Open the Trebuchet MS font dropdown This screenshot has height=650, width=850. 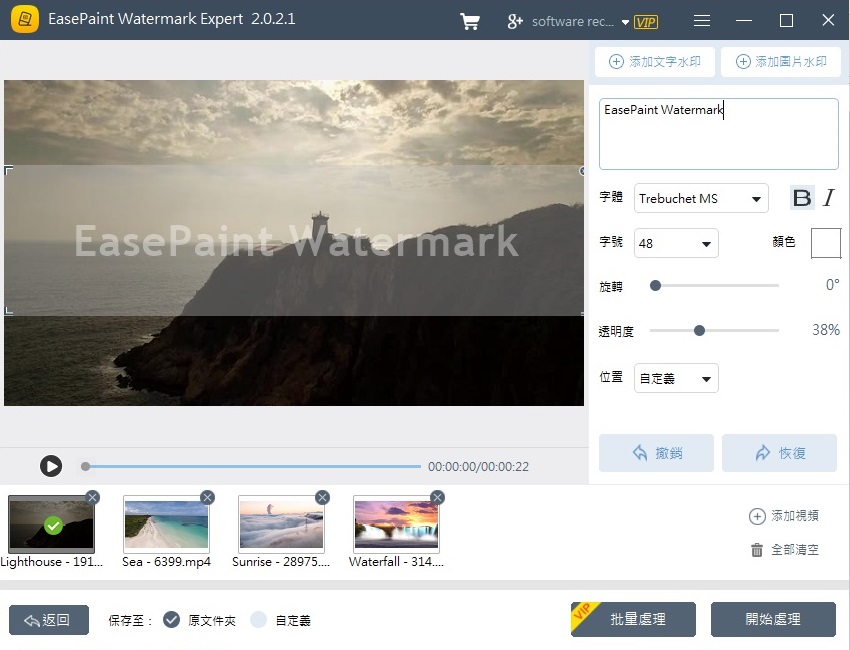pos(701,198)
